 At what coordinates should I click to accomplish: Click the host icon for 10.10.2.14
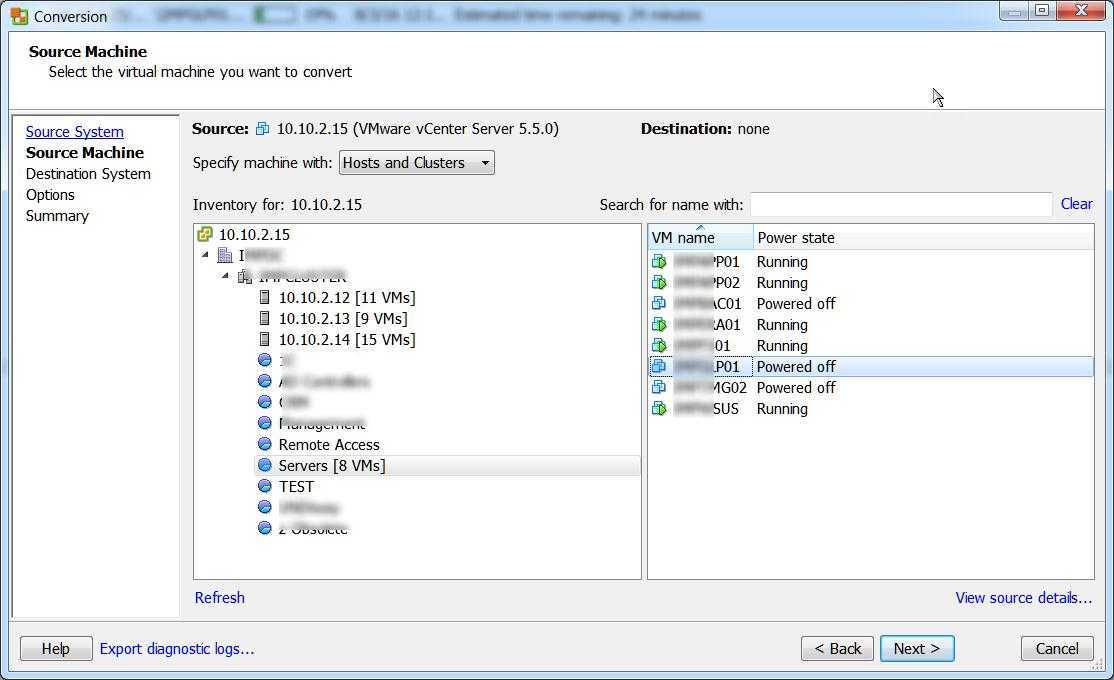pyautogui.click(x=264, y=339)
